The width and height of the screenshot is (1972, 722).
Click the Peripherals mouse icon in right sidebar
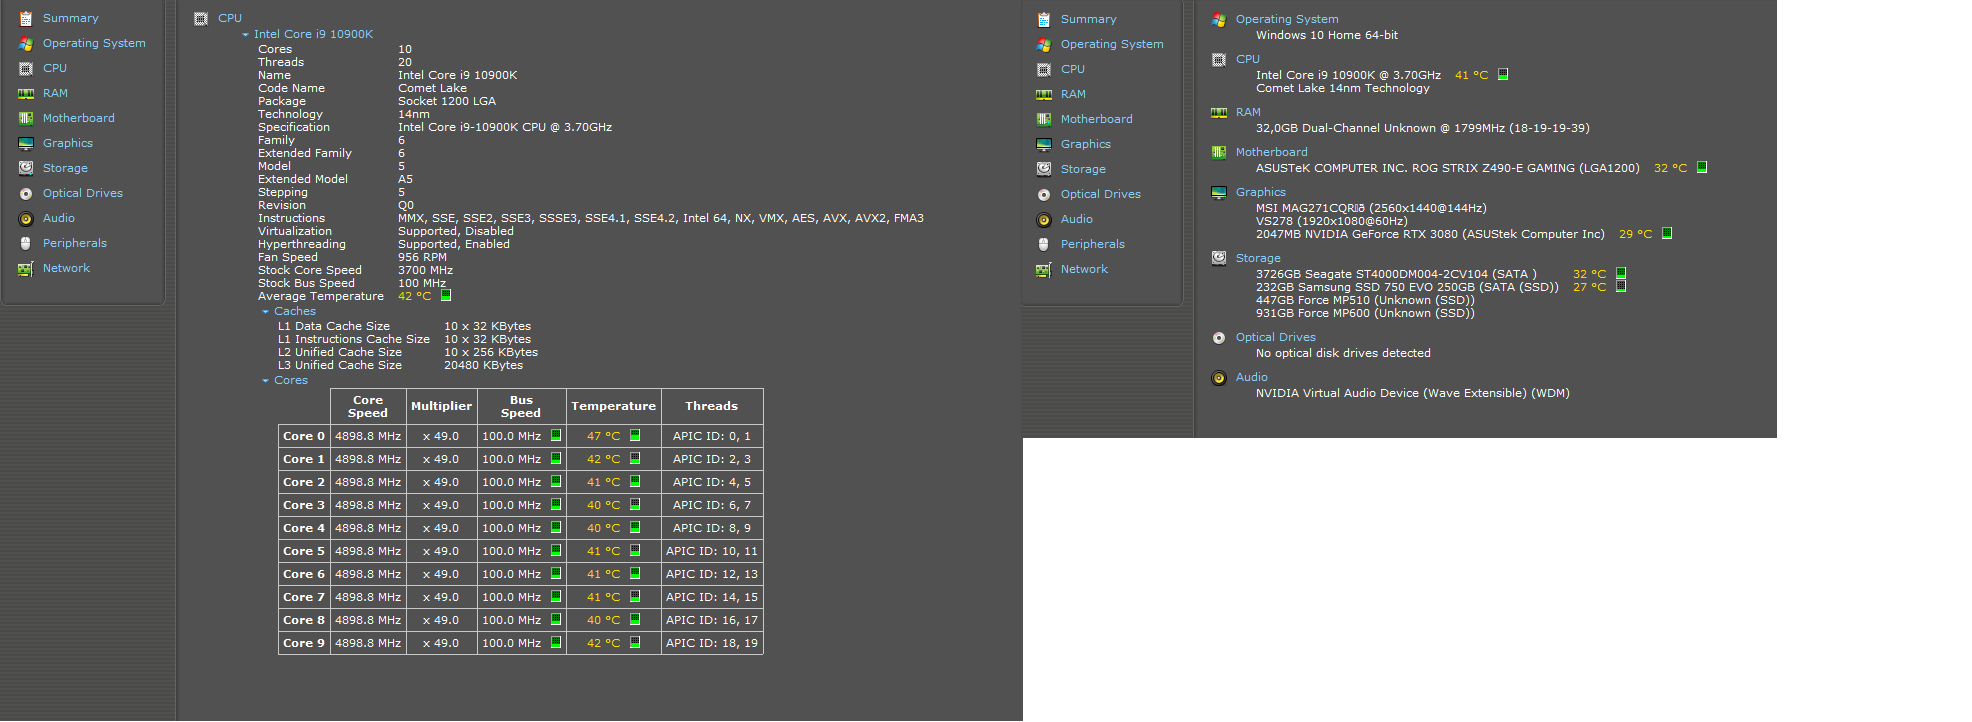click(1044, 244)
